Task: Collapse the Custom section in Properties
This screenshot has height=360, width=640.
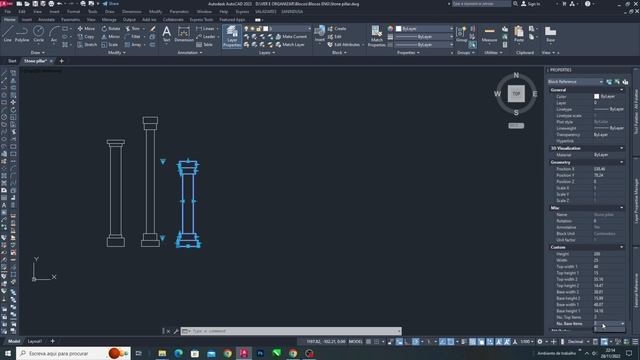Action: coord(622,247)
